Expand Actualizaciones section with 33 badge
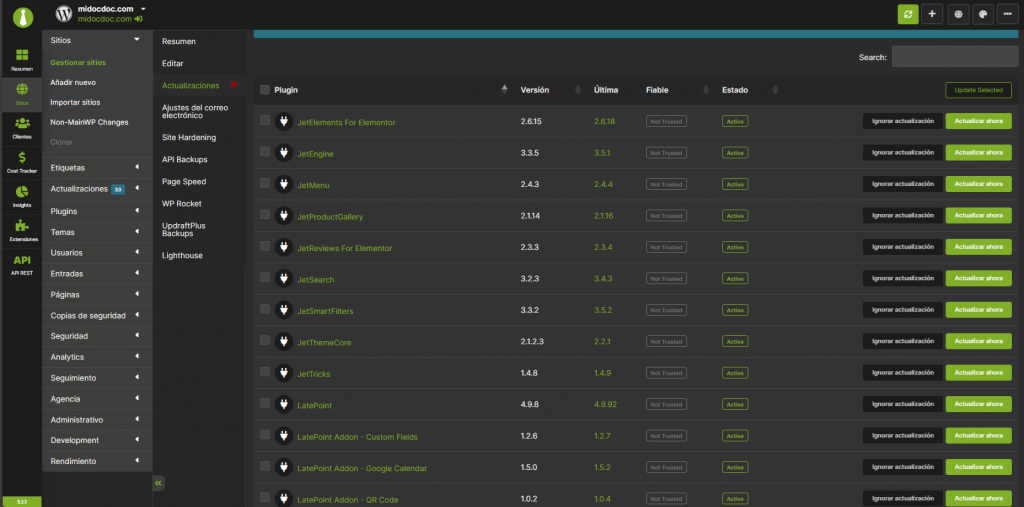1024x507 pixels. [x=97, y=189]
